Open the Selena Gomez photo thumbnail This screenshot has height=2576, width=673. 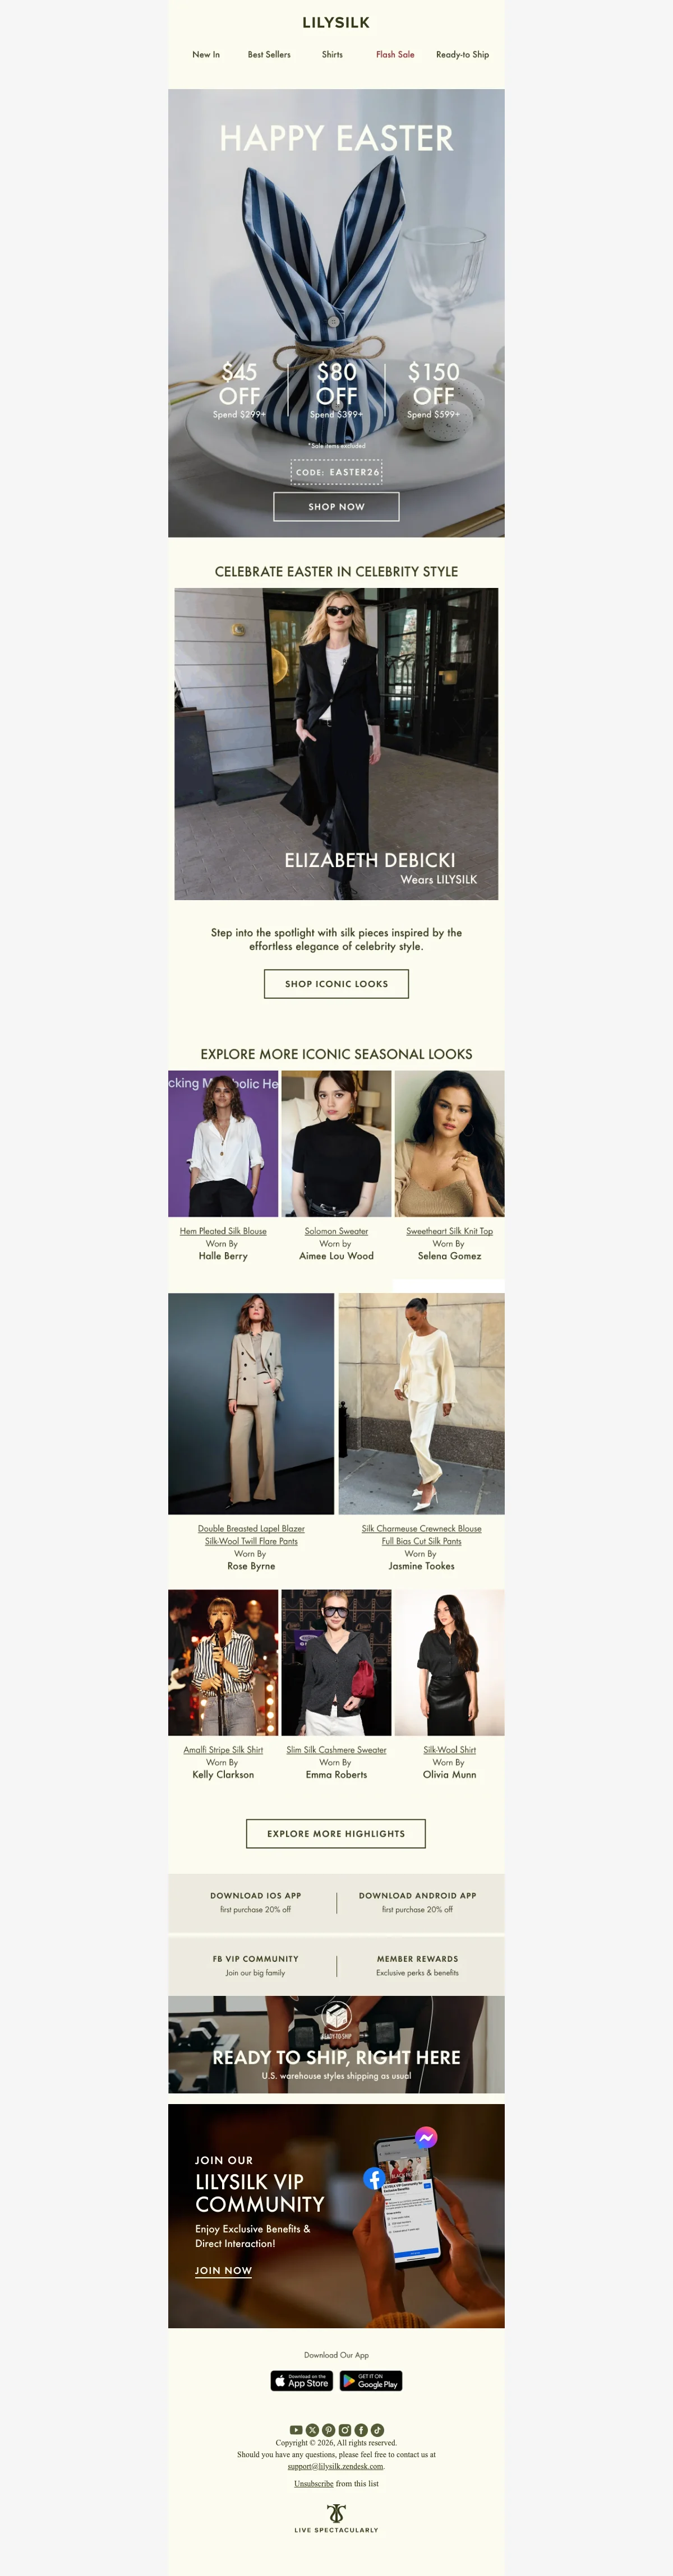[450, 1143]
